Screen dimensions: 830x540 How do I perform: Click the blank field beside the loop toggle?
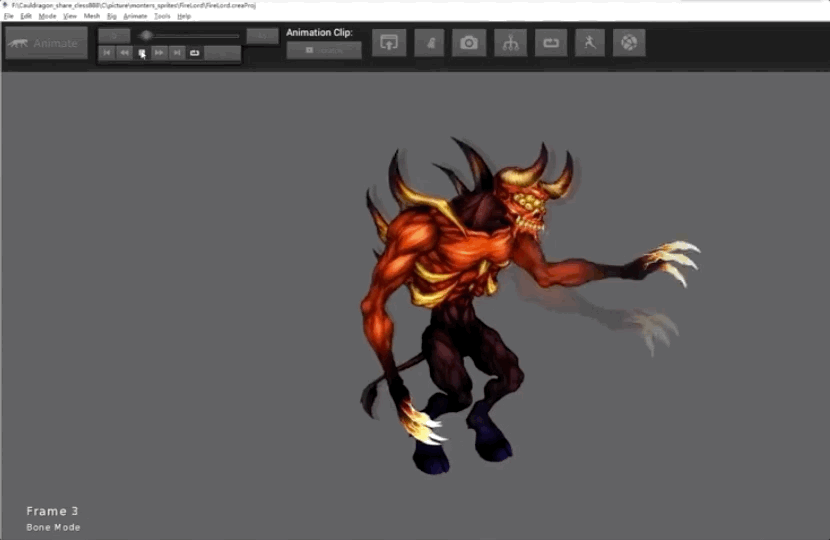point(222,53)
